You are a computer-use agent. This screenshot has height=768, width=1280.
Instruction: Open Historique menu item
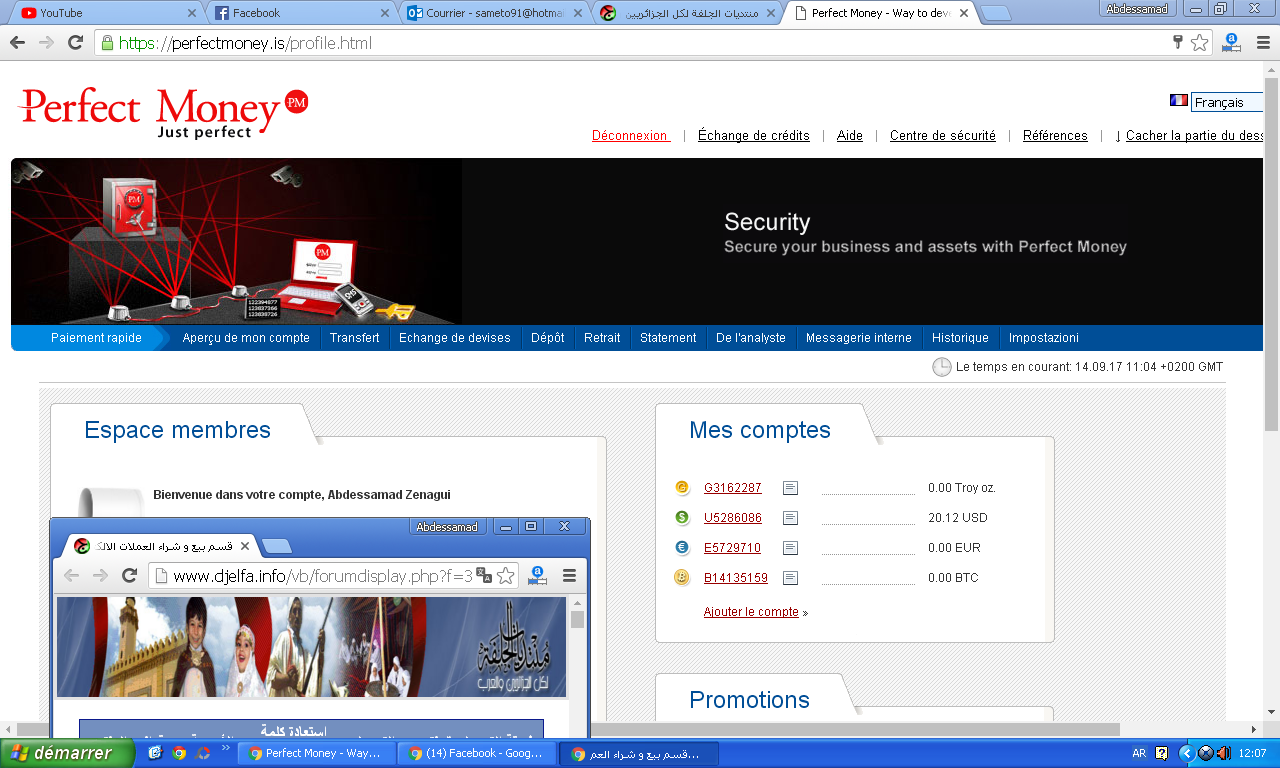tap(960, 338)
